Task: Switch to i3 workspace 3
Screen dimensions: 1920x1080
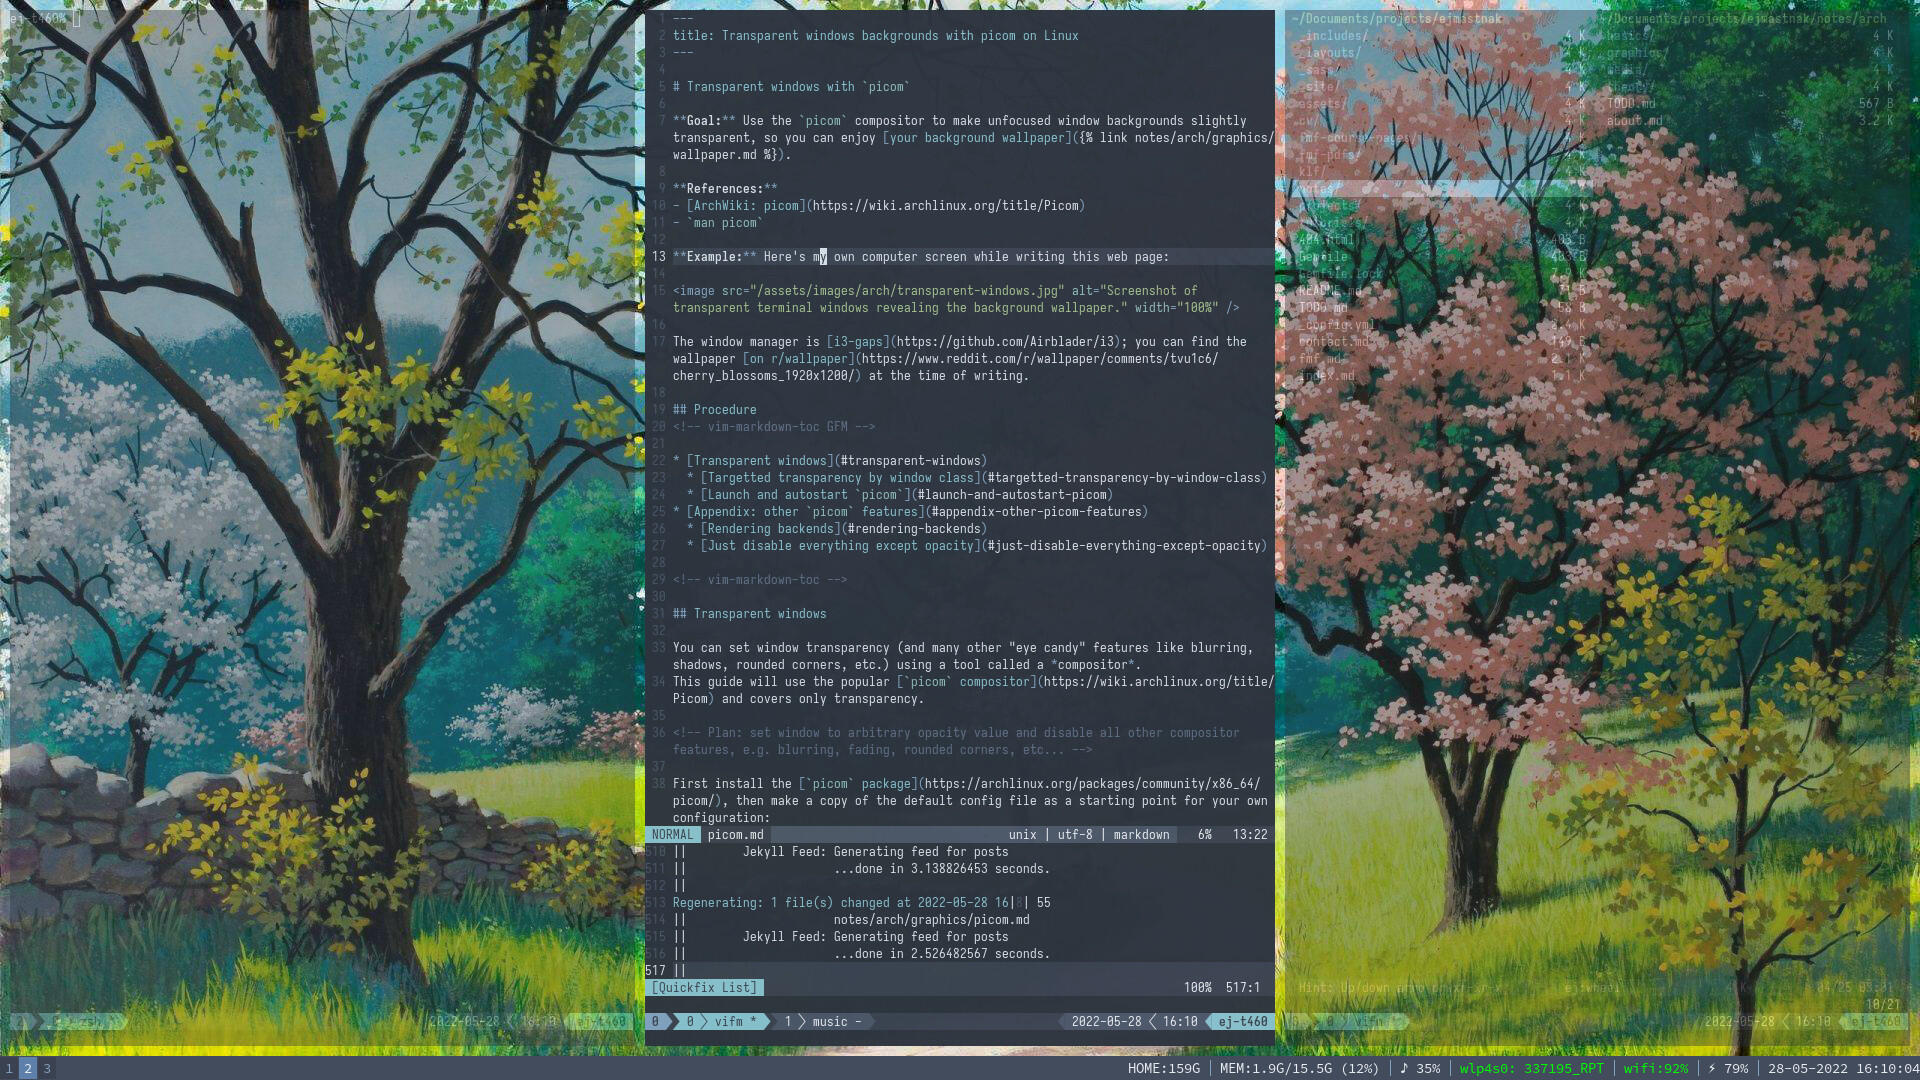Action: point(47,1068)
